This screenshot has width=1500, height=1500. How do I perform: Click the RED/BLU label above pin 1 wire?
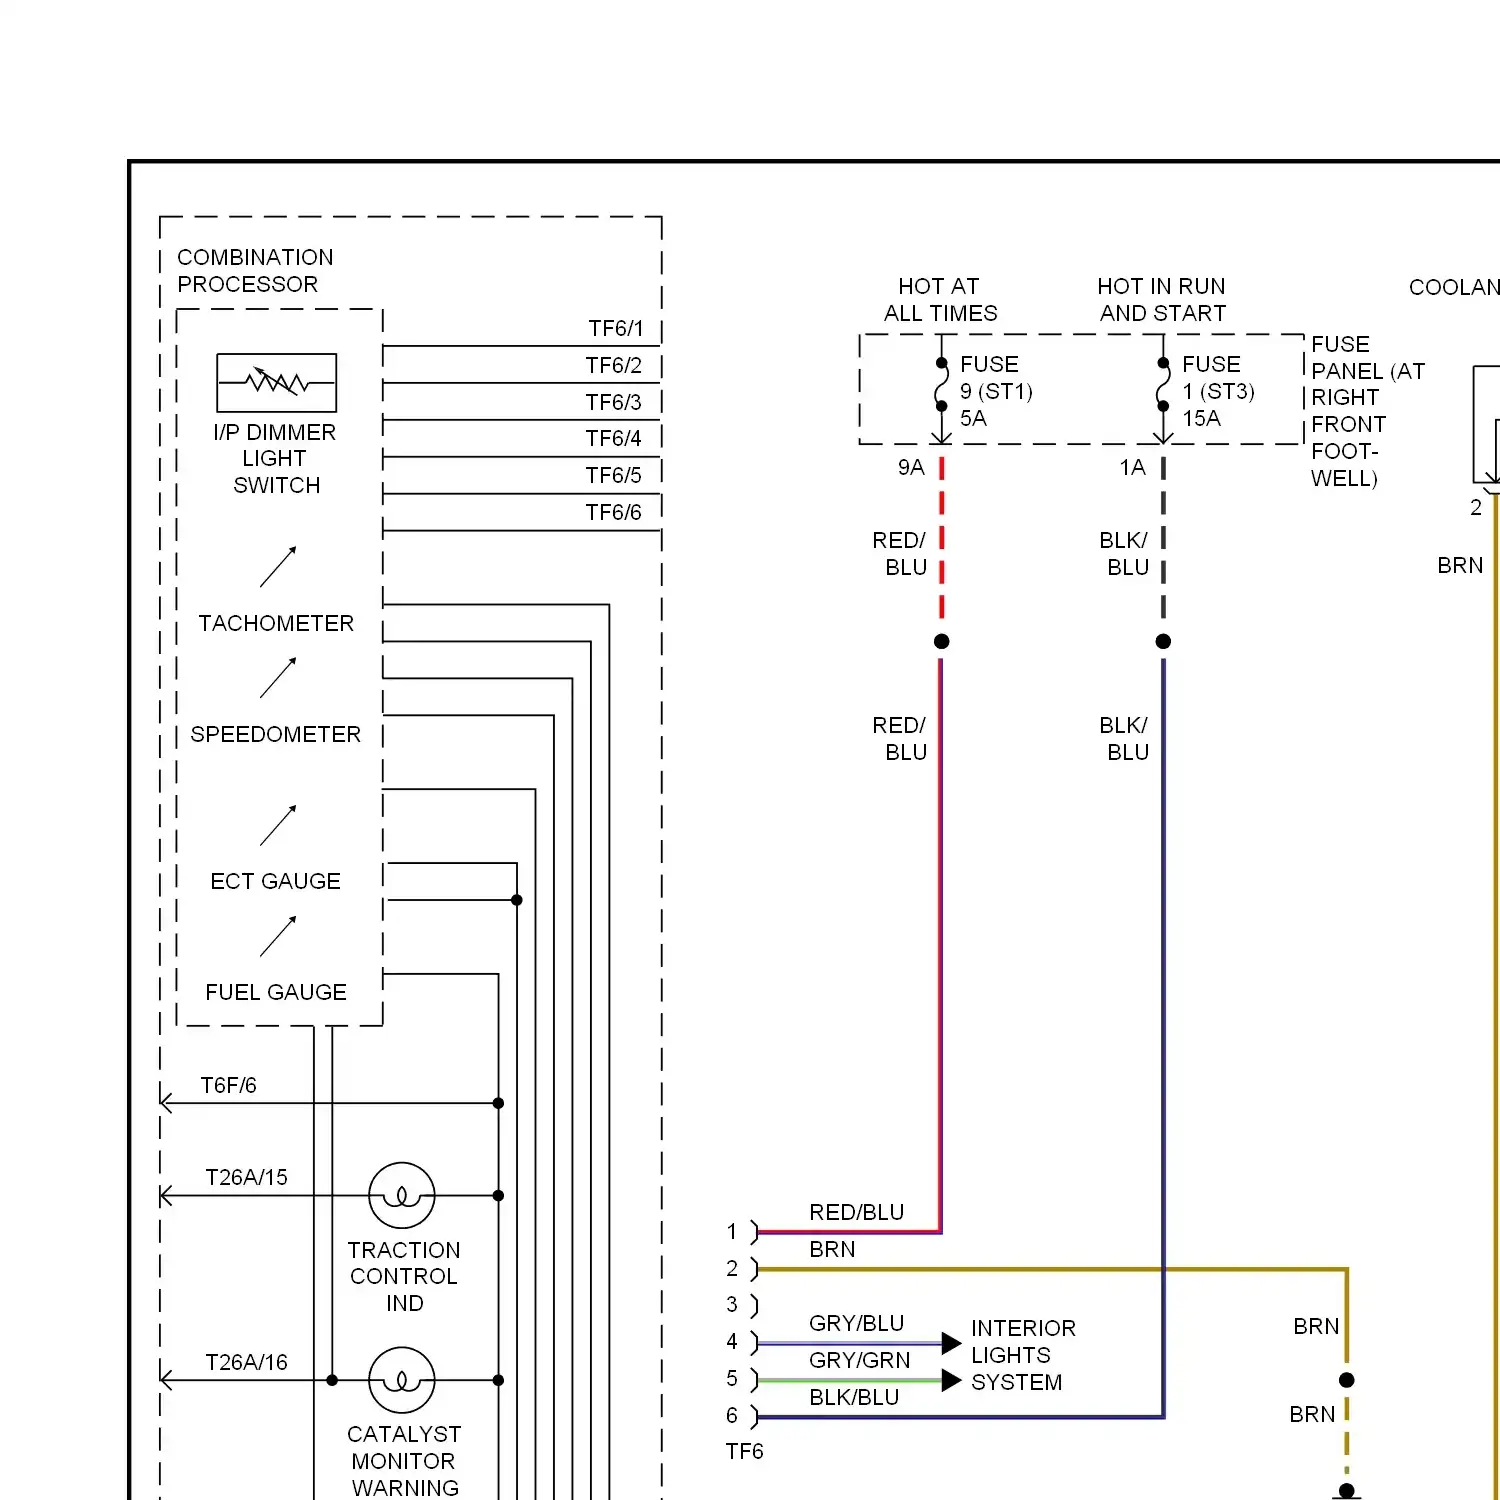[x=856, y=1212]
